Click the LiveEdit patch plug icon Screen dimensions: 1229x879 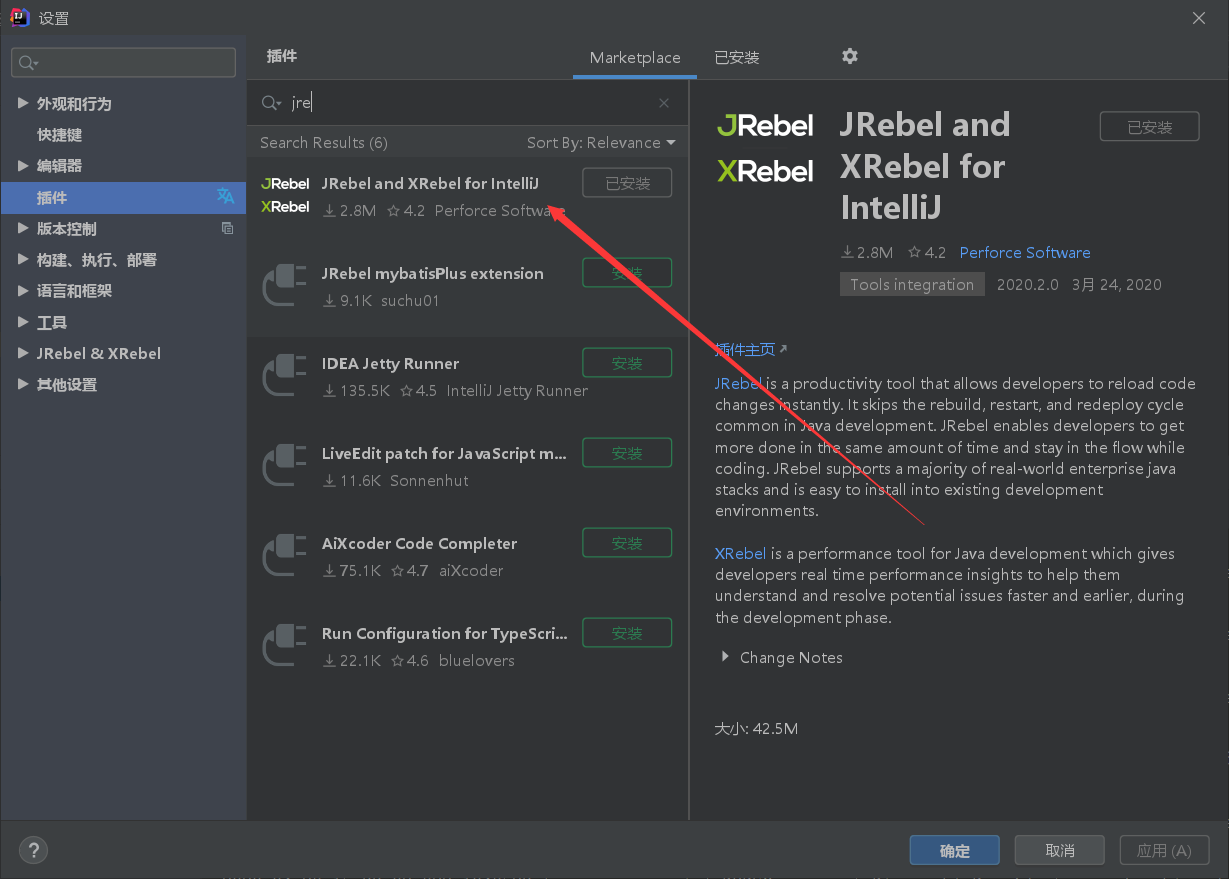(285, 464)
